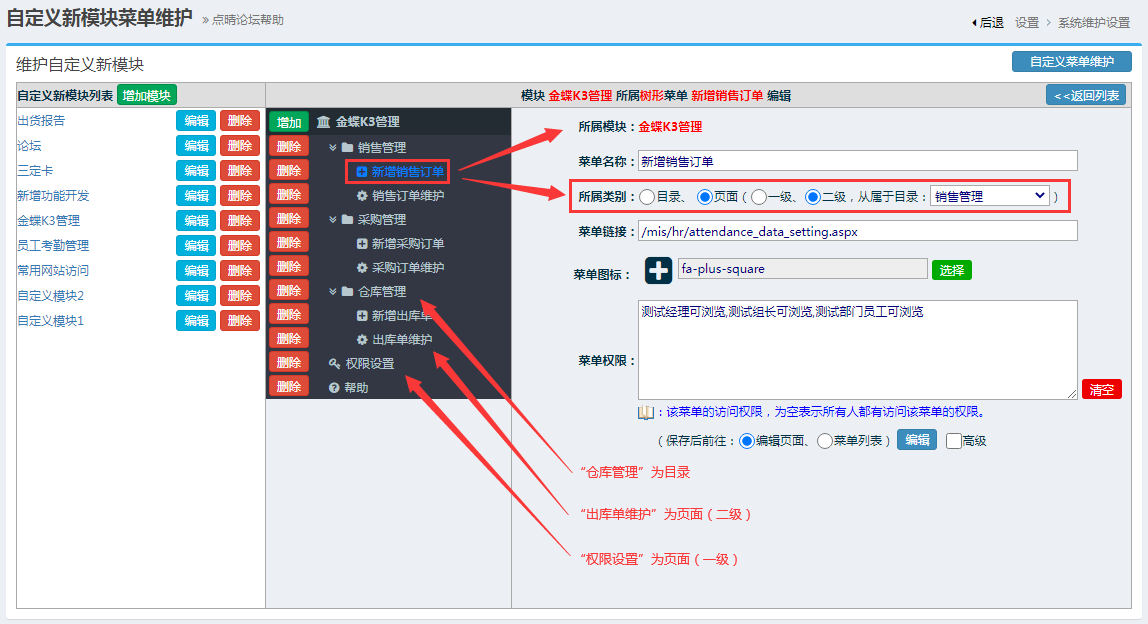Open 新增采购订单 menu item
This screenshot has width=1148, height=624.
[408, 243]
